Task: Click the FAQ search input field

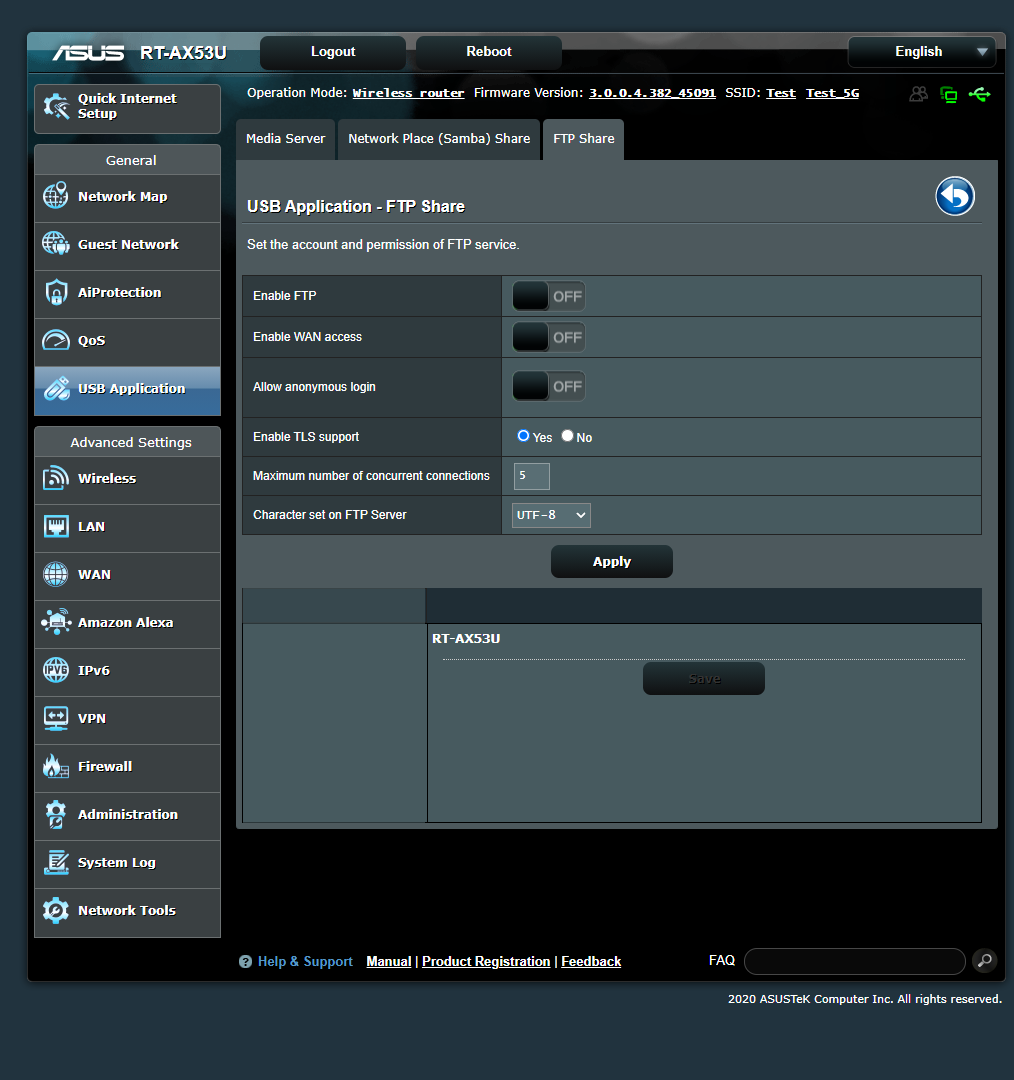Action: (855, 961)
